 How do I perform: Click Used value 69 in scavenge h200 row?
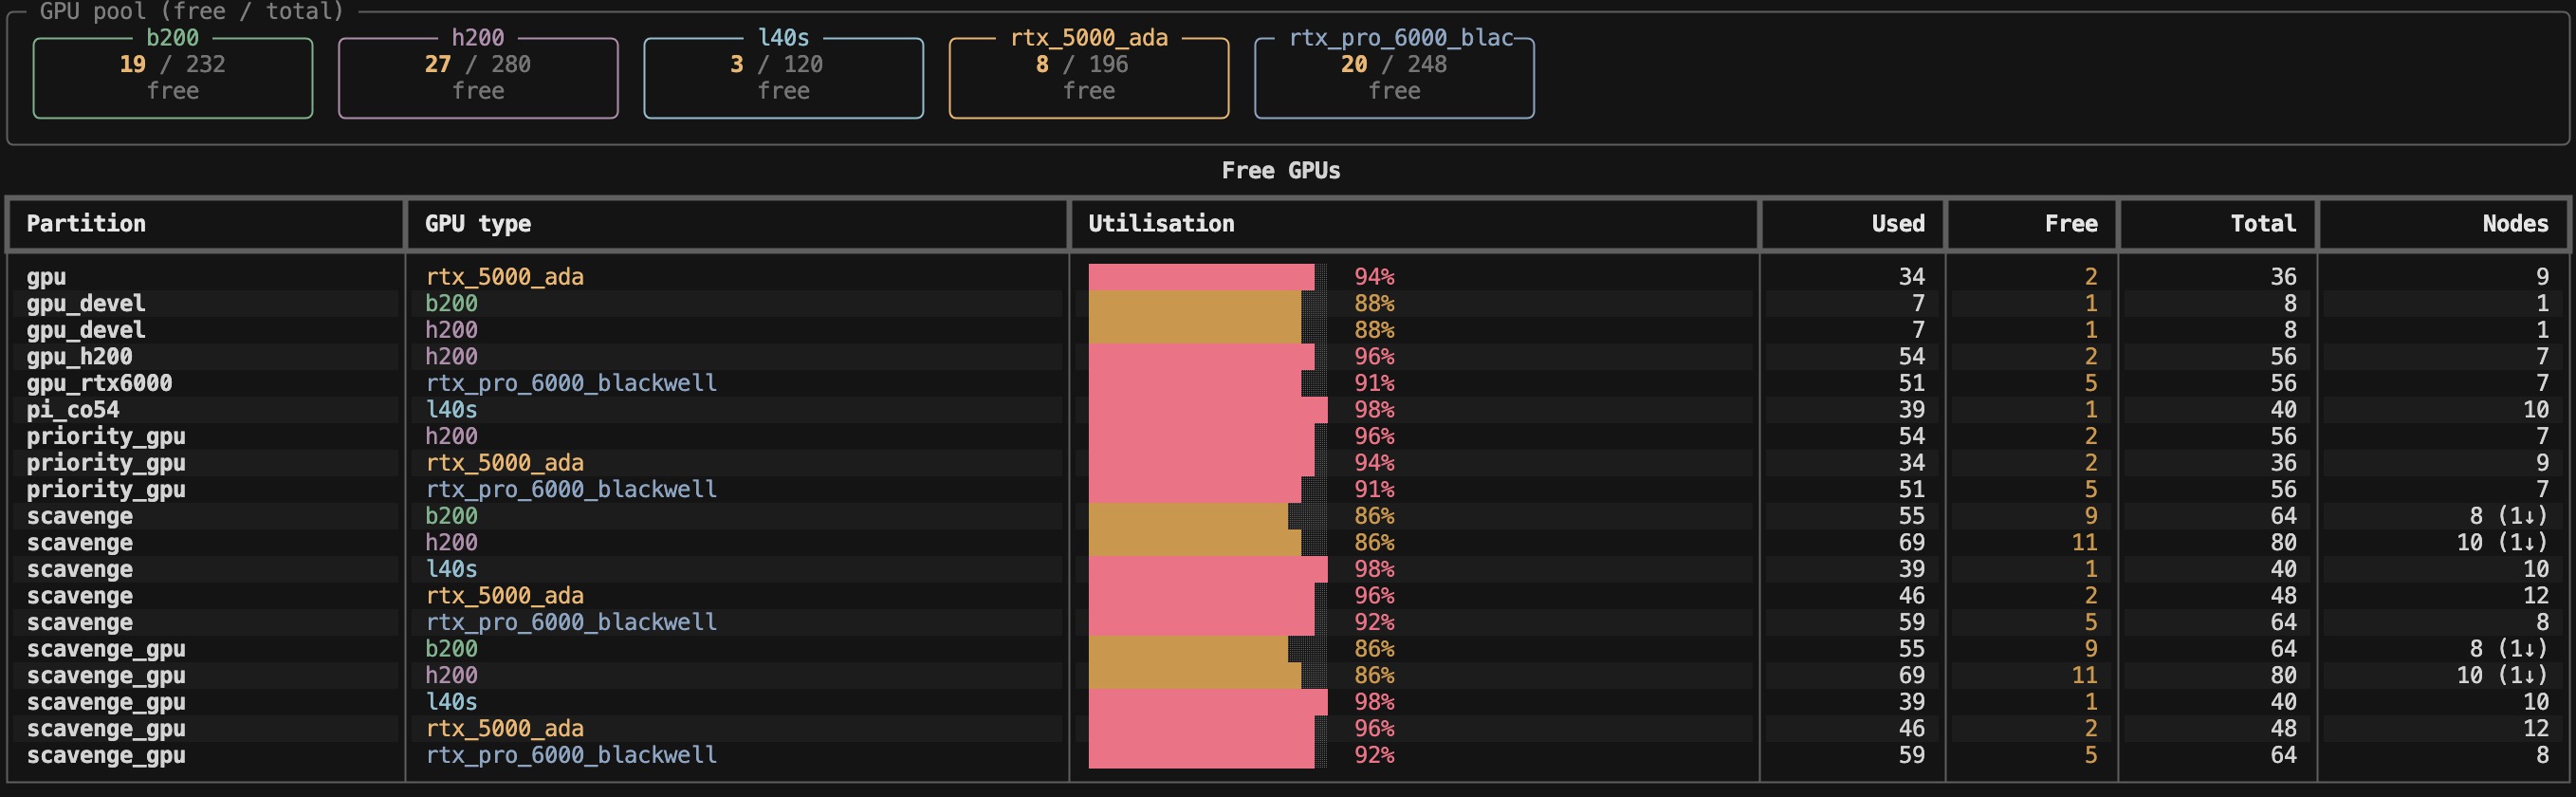click(1911, 543)
